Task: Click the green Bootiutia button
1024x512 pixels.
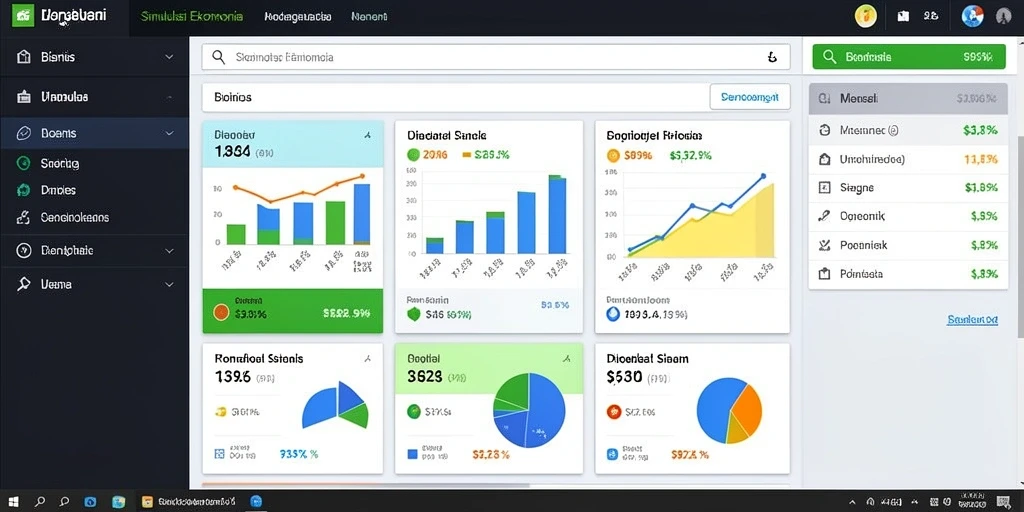Action: coord(908,57)
